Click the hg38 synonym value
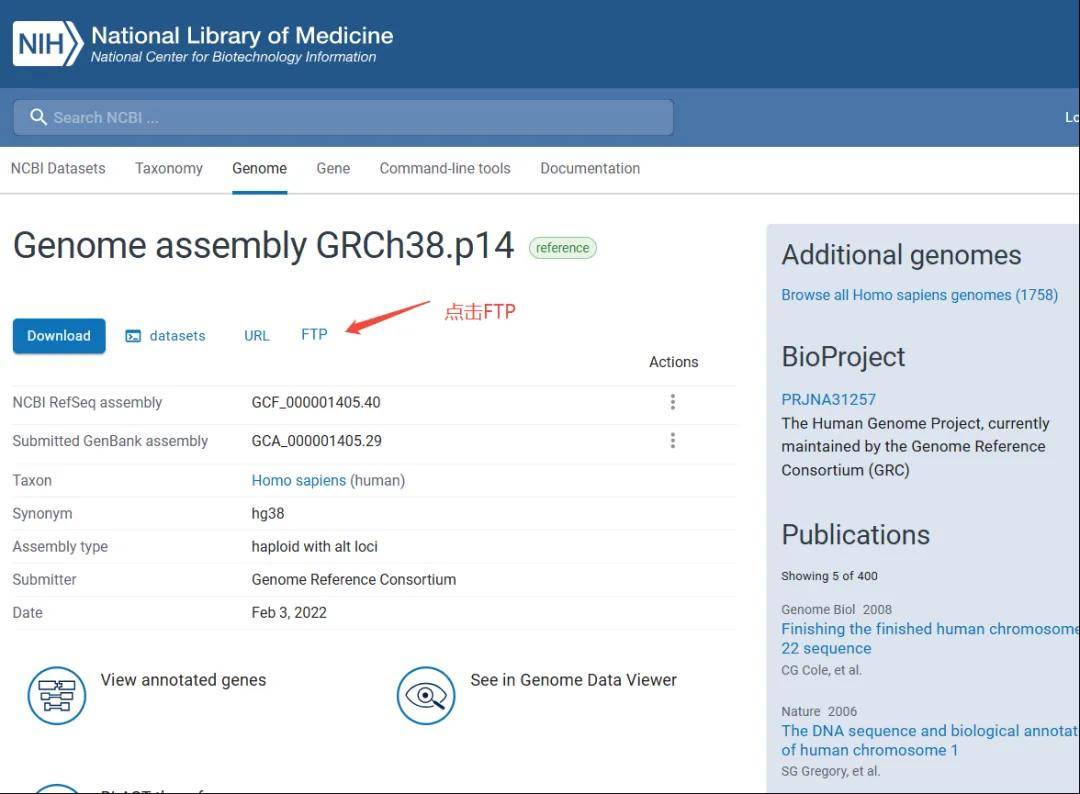The width and height of the screenshot is (1080, 794). click(x=268, y=514)
